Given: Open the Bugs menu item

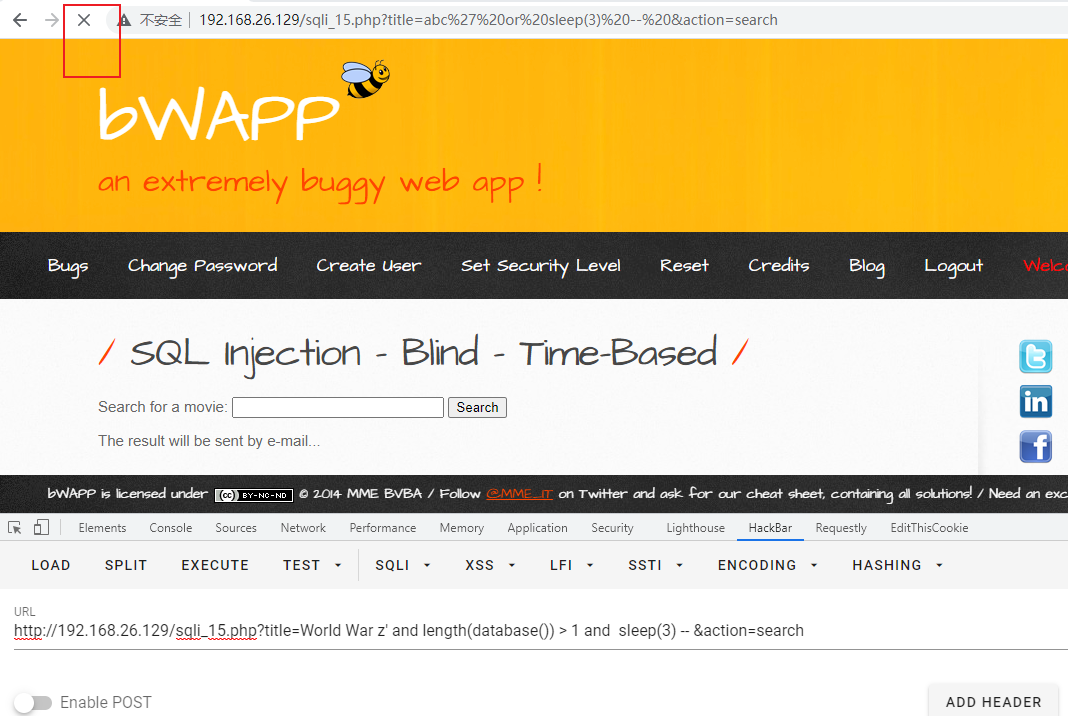Looking at the screenshot, I should [68, 266].
